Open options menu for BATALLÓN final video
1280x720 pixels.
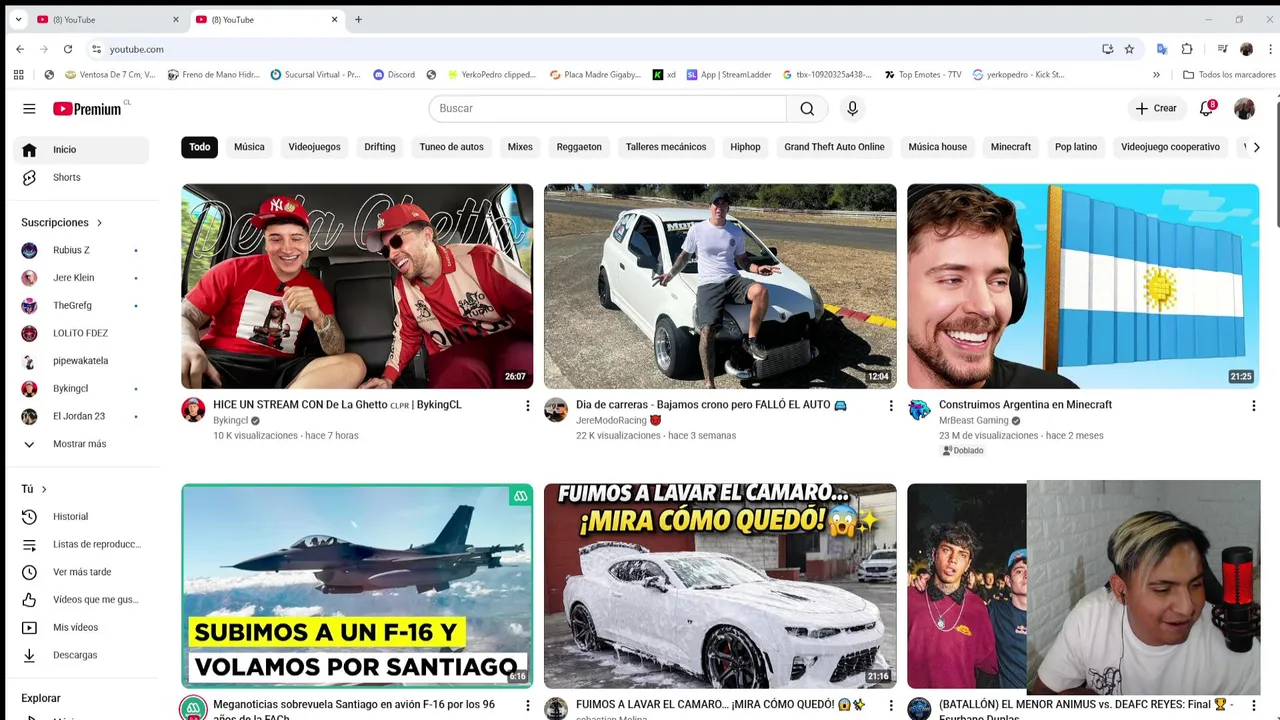[1253, 705]
